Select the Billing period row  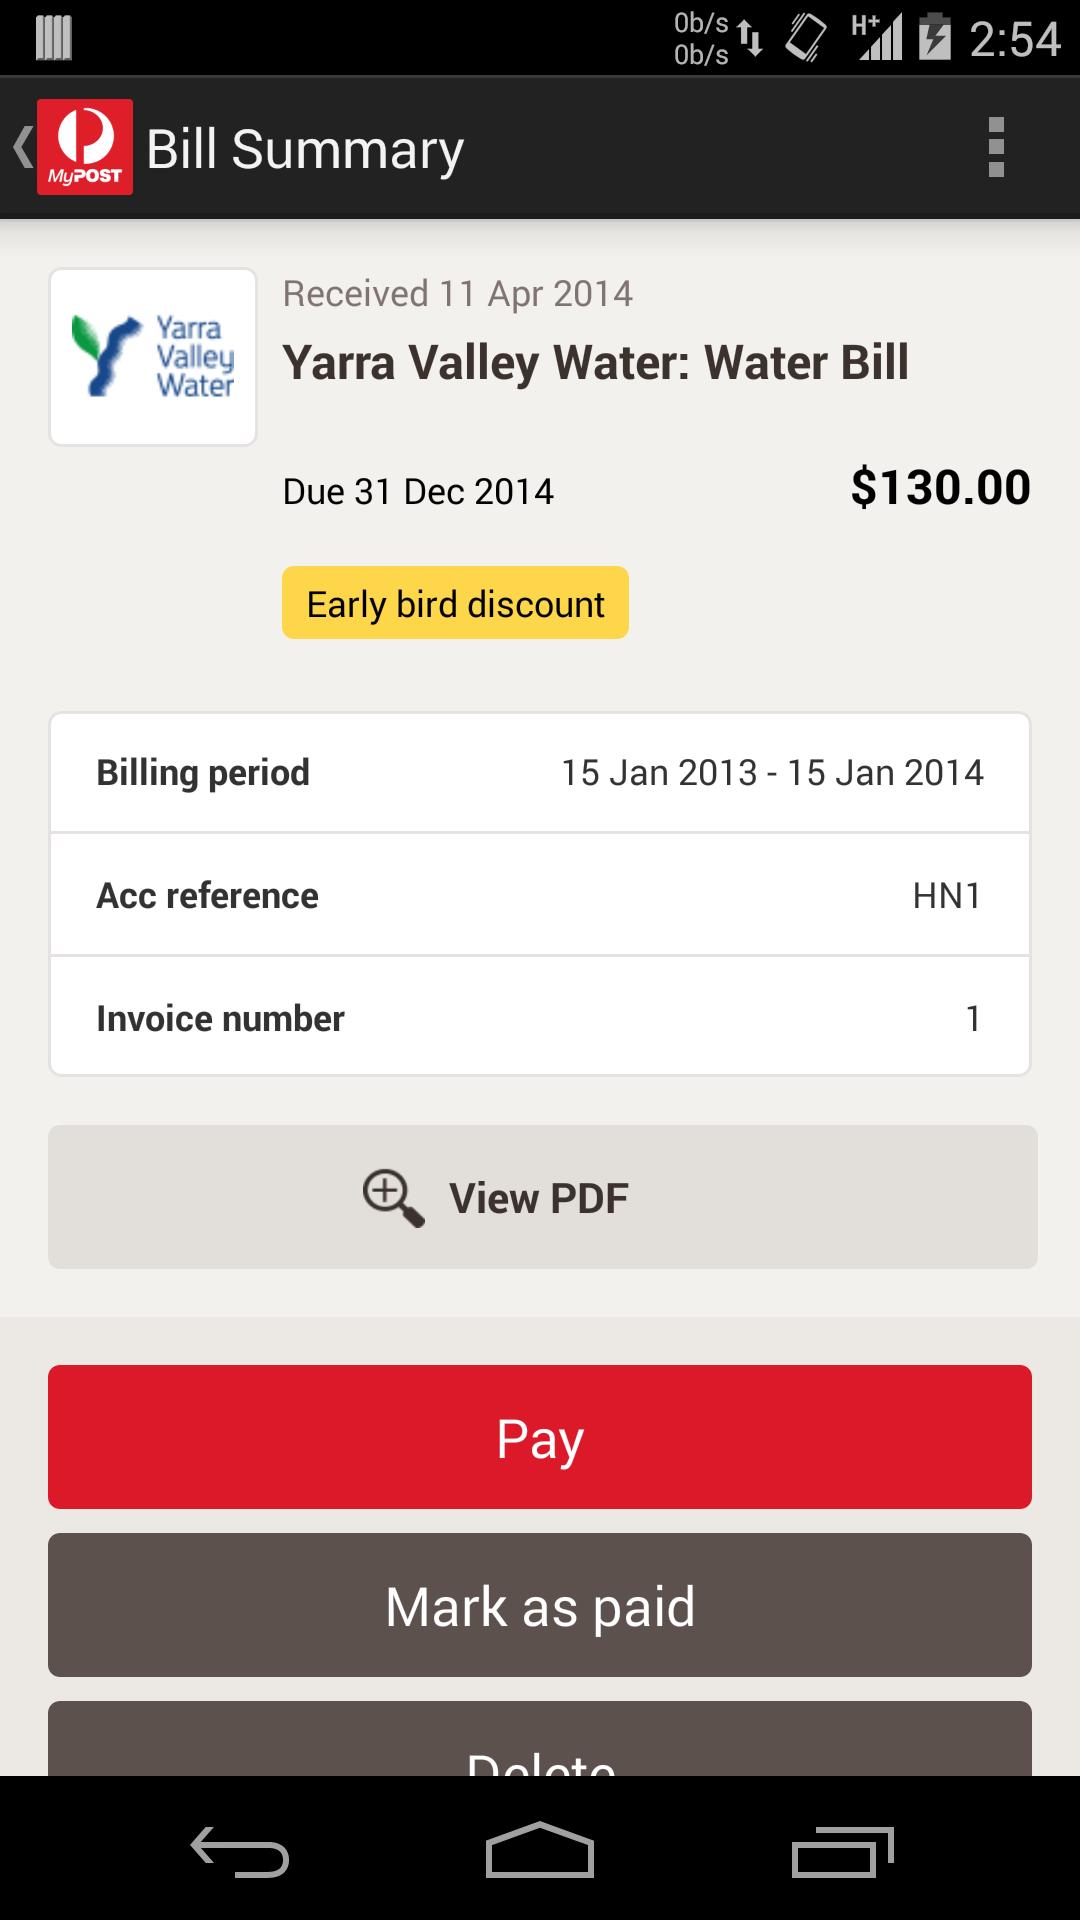(540, 772)
